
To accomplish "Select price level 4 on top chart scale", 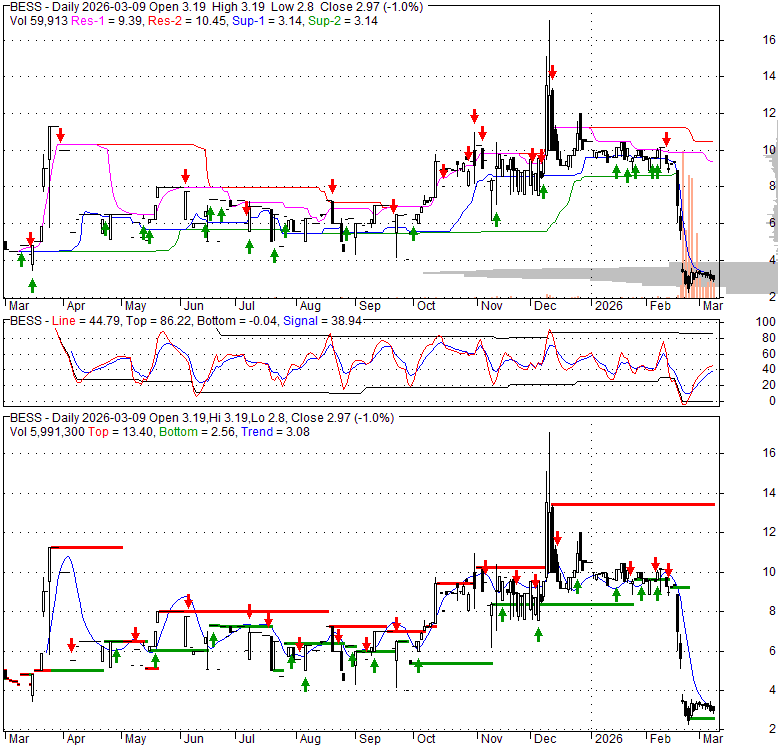I will 772,260.
